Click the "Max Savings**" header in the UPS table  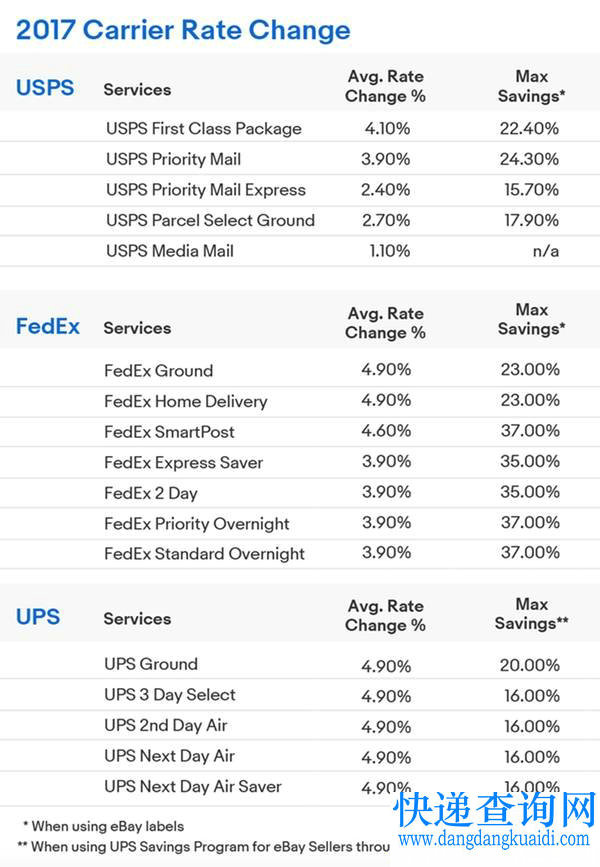click(531, 614)
